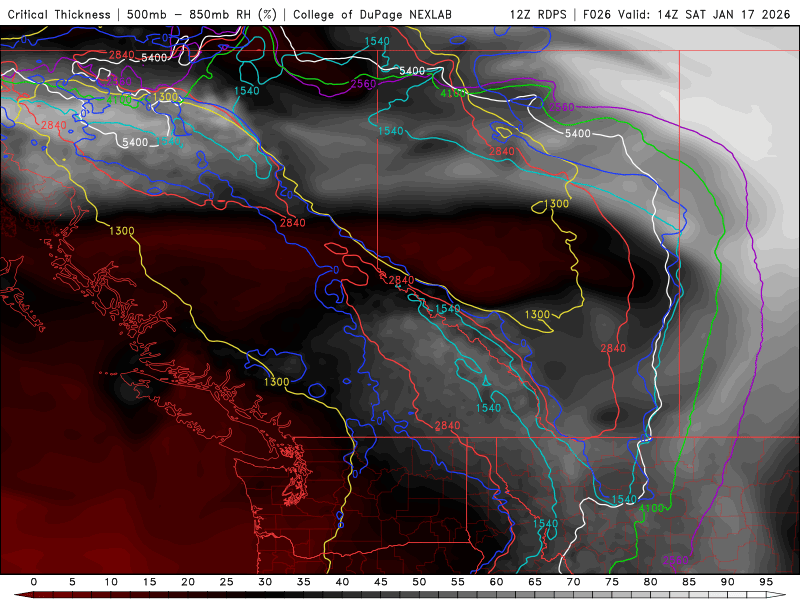The height and width of the screenshot is (600, 800).
Task: Select the "12Z RDPS" model run text
Action: (538, 15)
